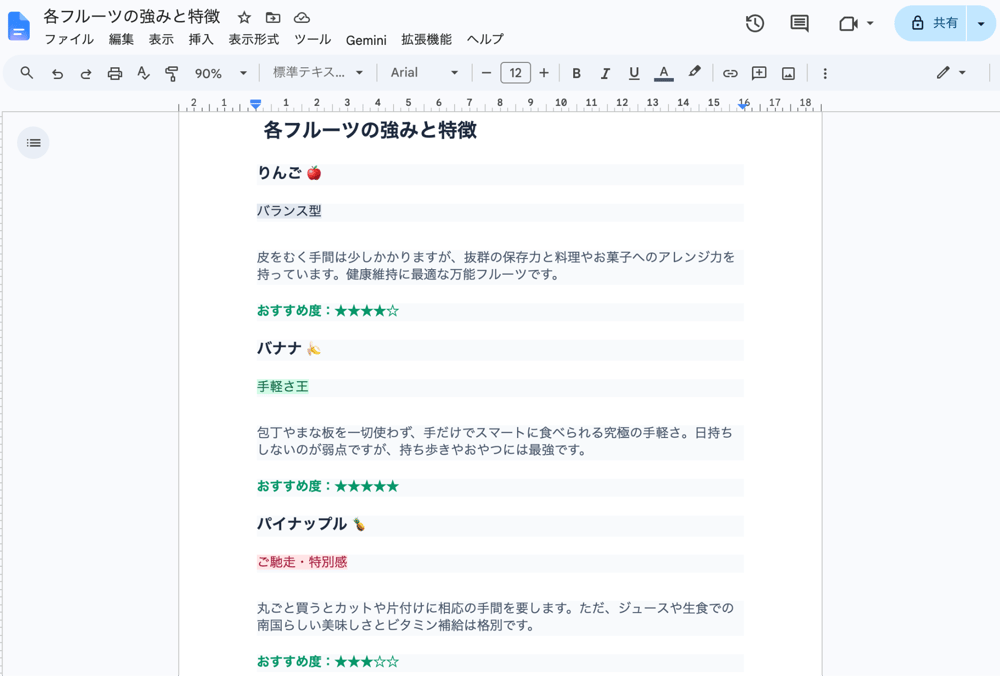This screenshot has height=676, width=1000.
Task: Open the 編集 menu
Action: pos(121,40)
